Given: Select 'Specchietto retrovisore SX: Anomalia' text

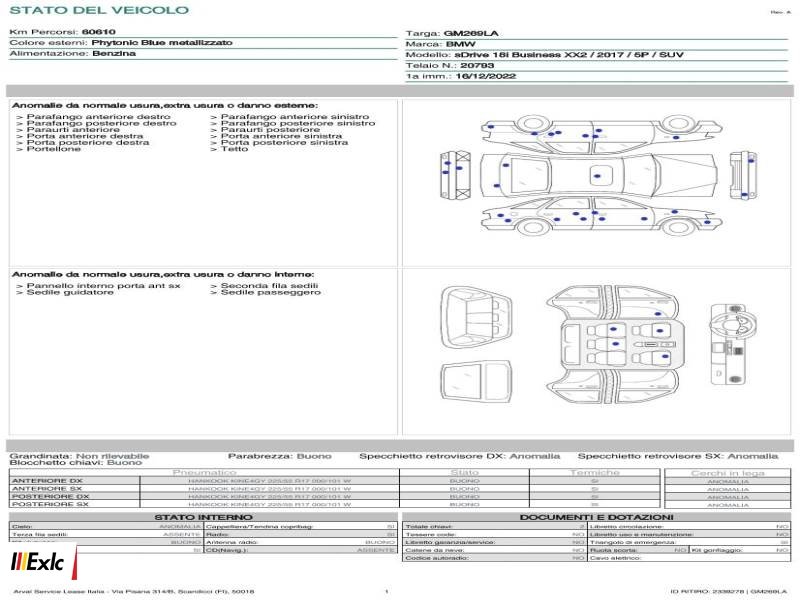Looking at the screenshot, I should tap(678, 456).
